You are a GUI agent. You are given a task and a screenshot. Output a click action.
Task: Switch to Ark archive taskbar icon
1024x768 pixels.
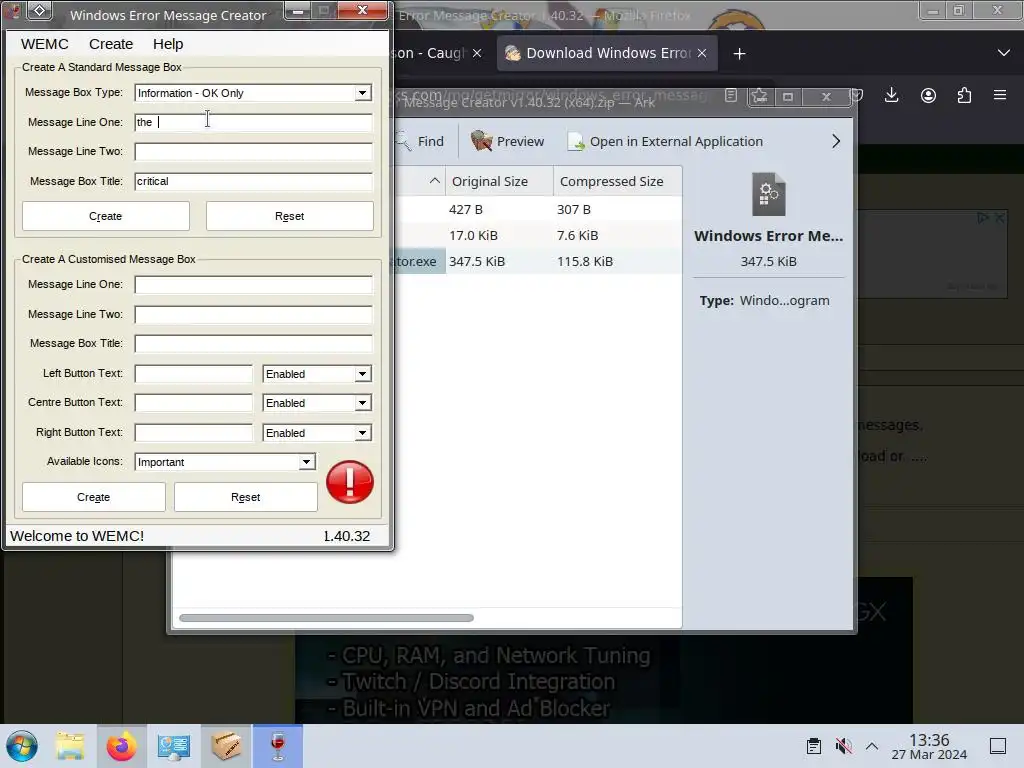pos(226,746)
